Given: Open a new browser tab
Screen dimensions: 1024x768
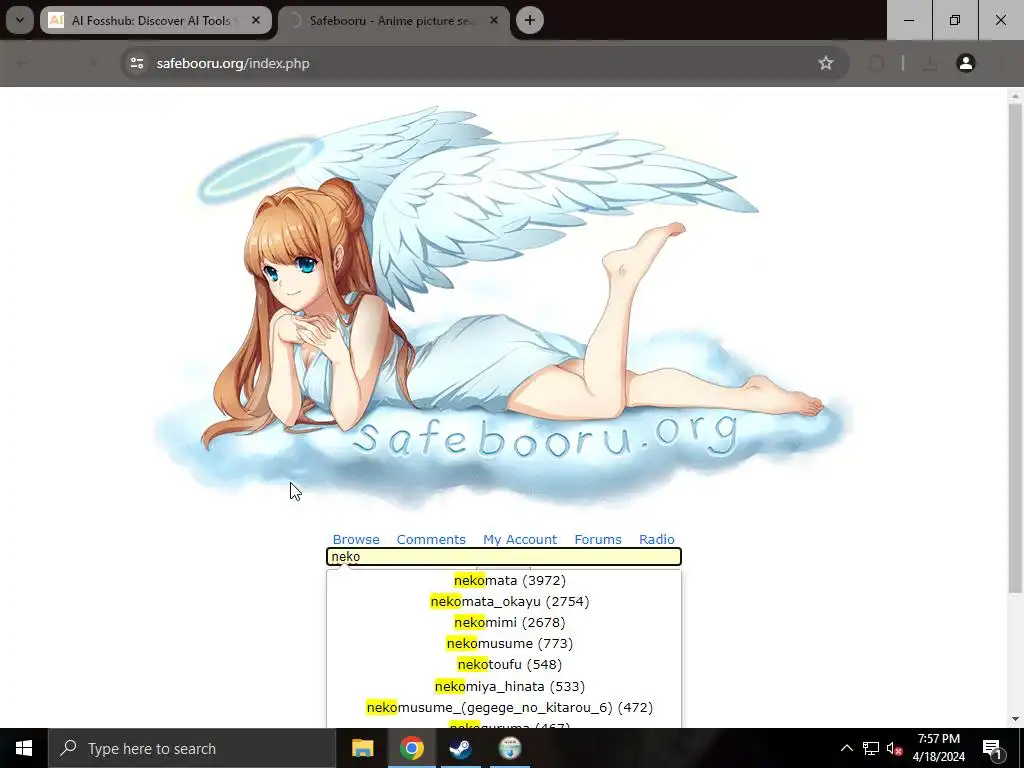Looking at the screenshot, I should click(530, 20).
